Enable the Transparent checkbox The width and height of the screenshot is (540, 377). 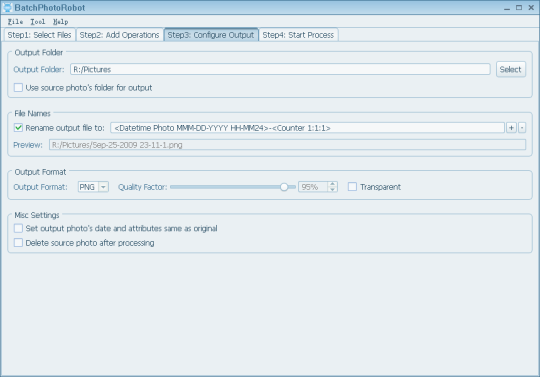pyautogui.click(x=352, y=187)
